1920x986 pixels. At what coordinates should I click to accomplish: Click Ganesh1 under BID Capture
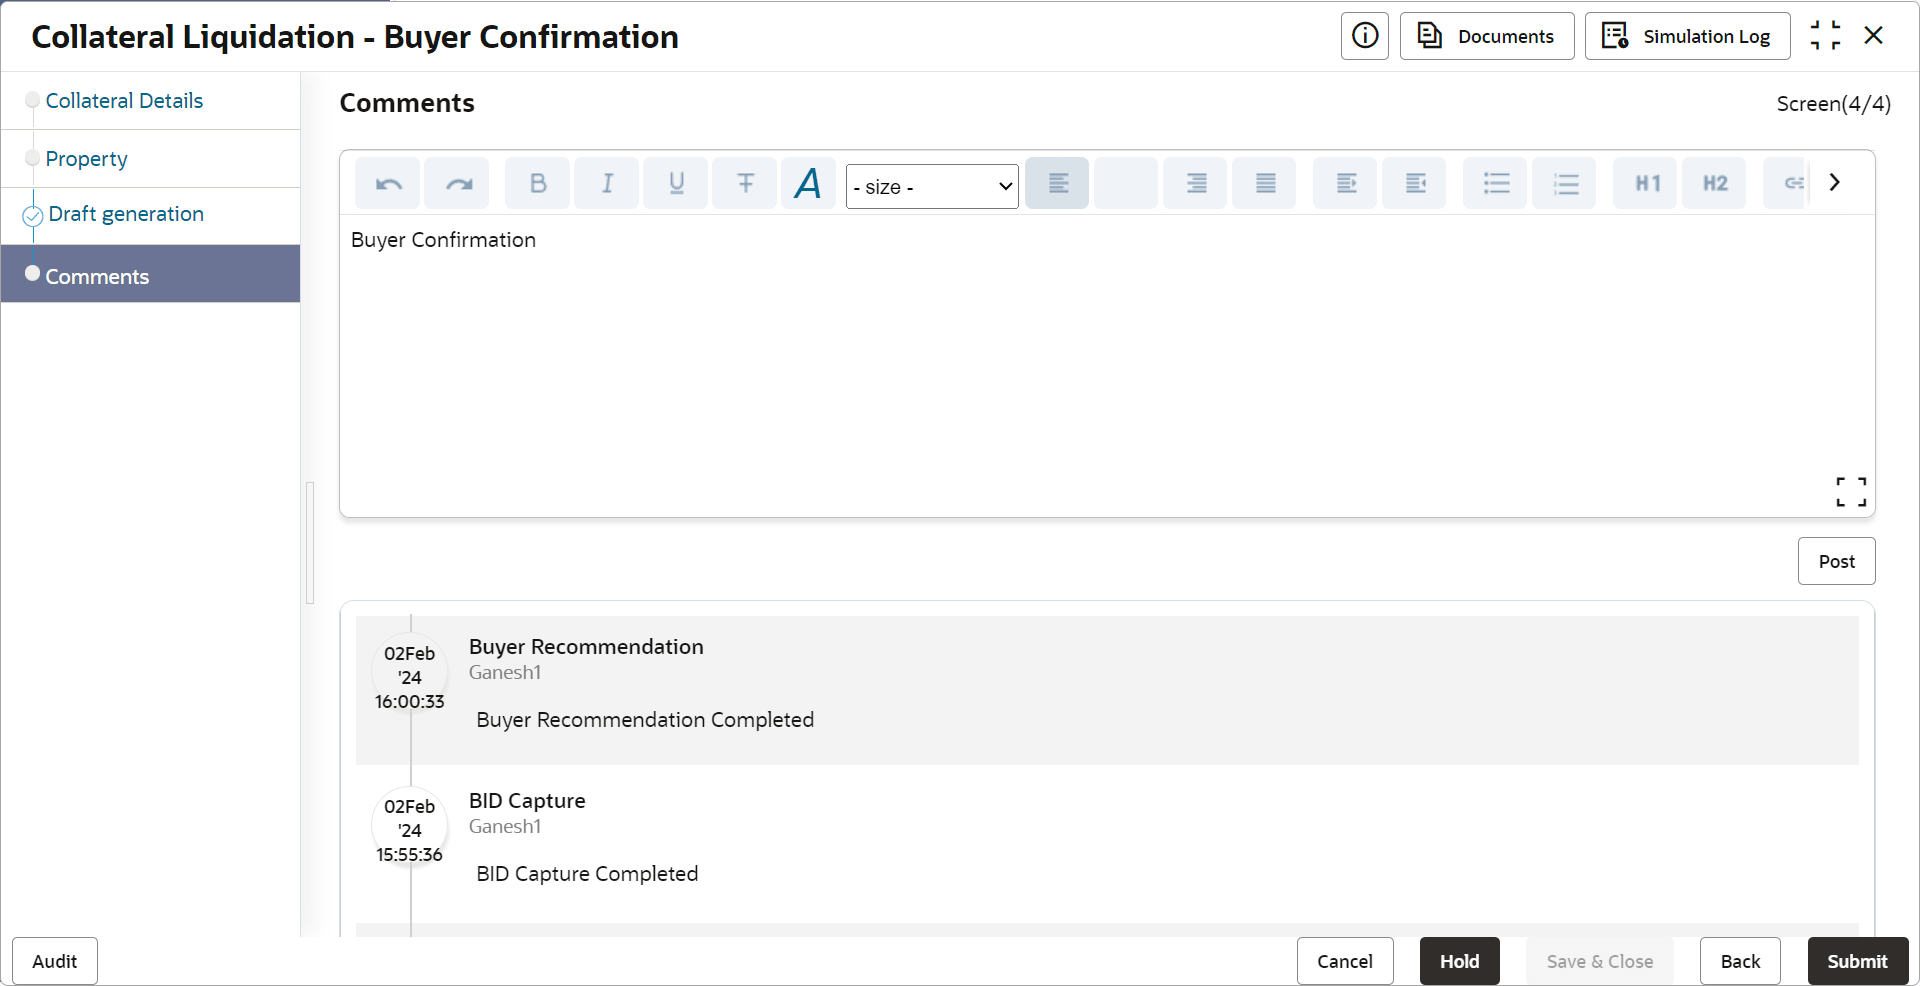(505, 827)
